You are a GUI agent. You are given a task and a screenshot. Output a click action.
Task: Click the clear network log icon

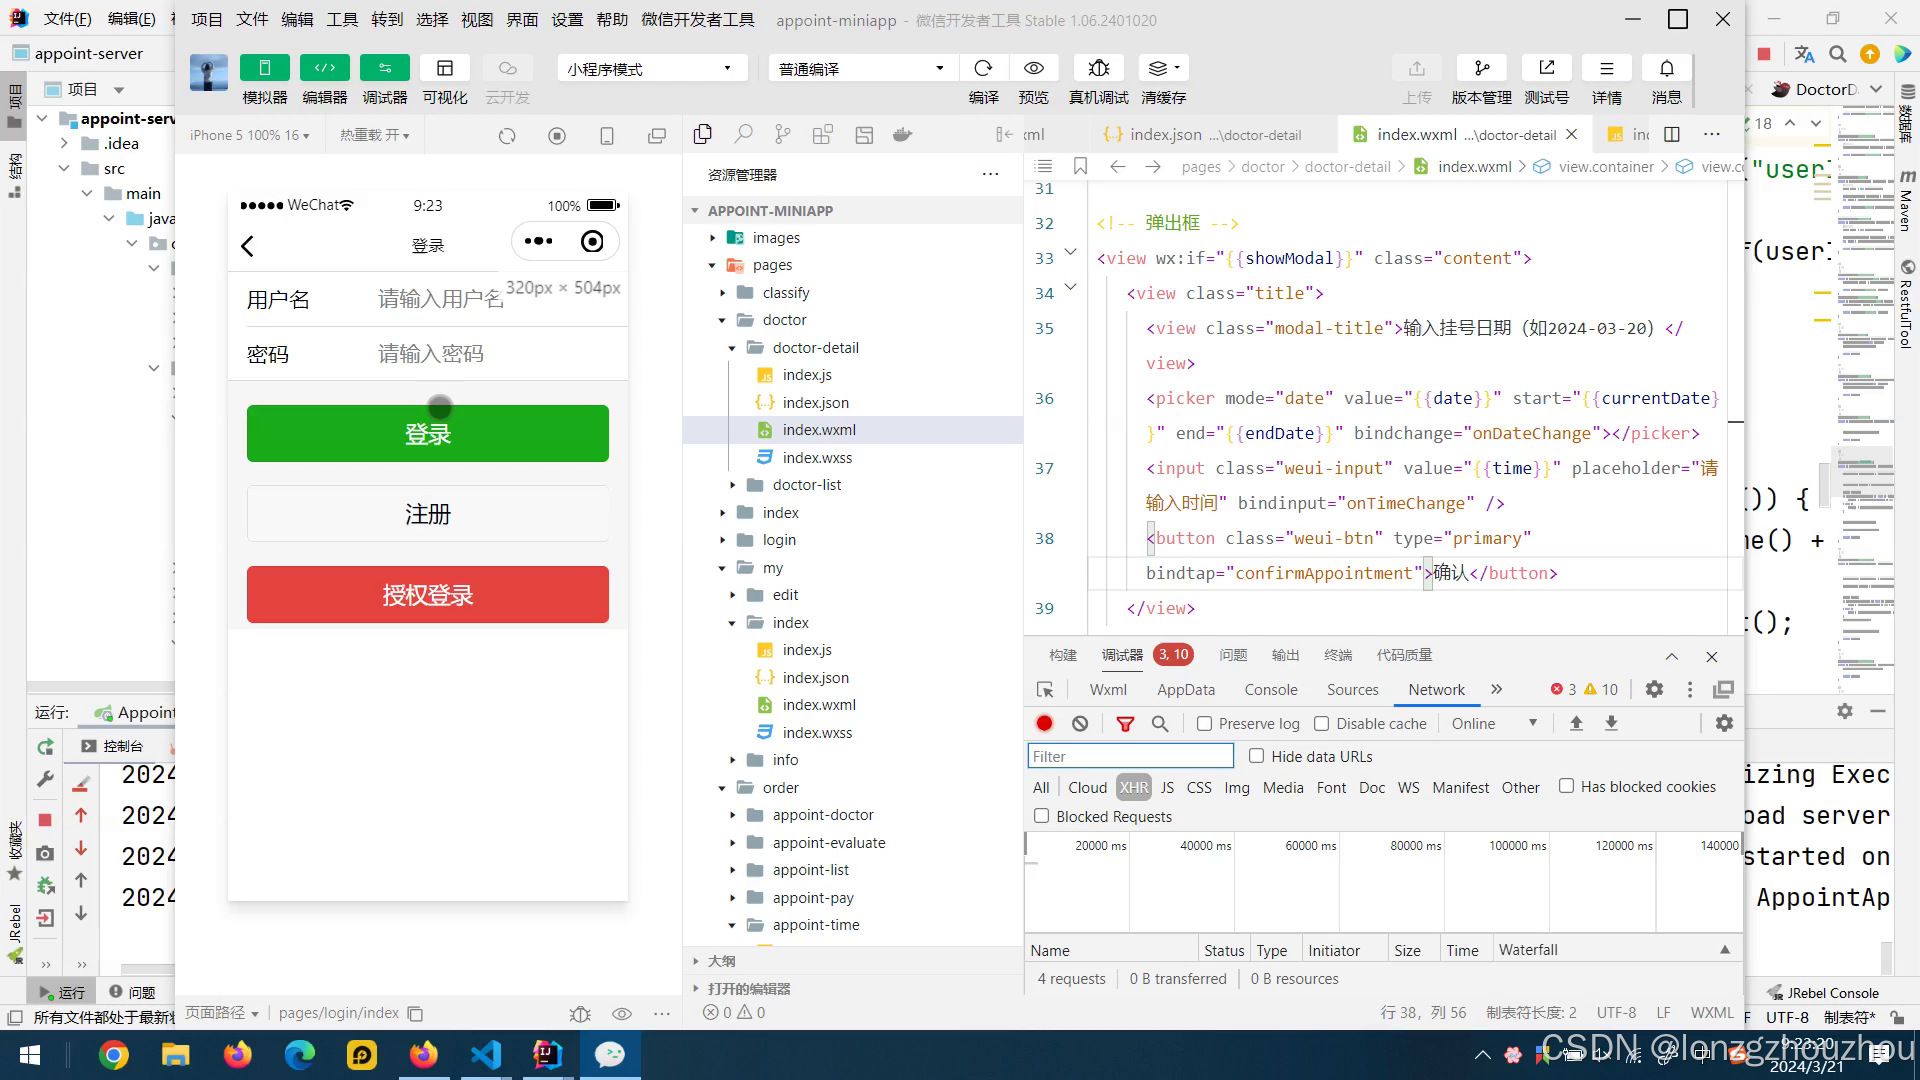click(x=1080, y=723)
